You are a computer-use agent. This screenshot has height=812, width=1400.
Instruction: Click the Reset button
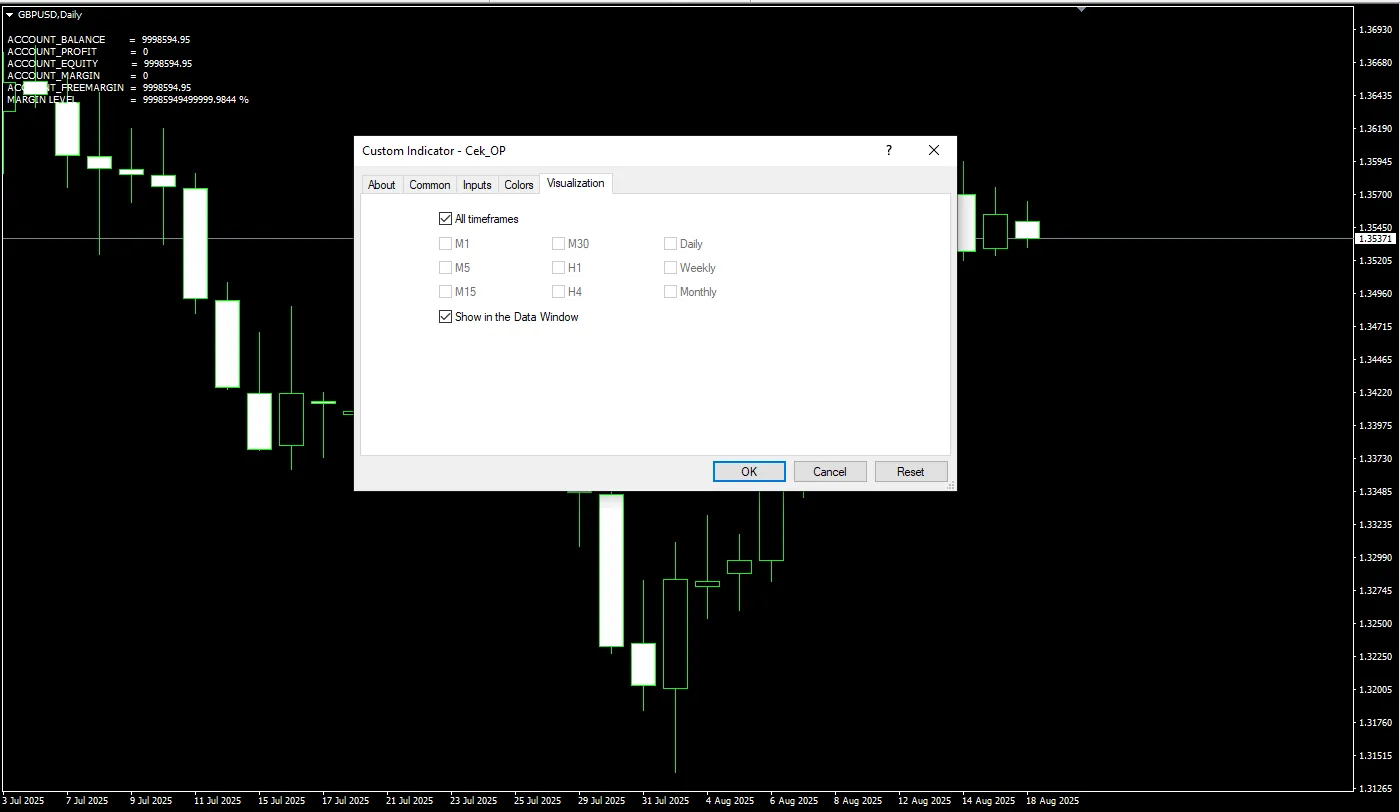tap(910, 472)
